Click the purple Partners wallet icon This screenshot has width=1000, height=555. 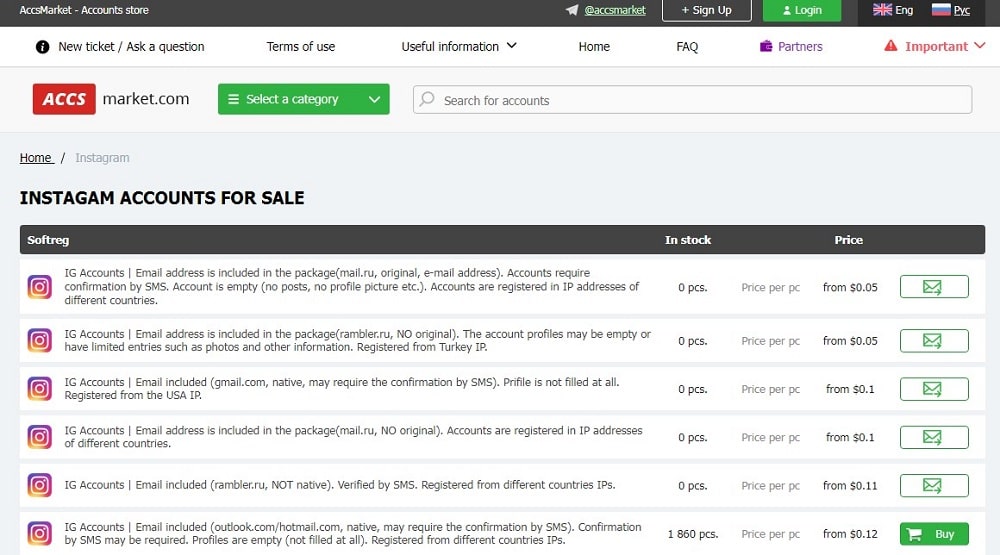pos(766,46)
